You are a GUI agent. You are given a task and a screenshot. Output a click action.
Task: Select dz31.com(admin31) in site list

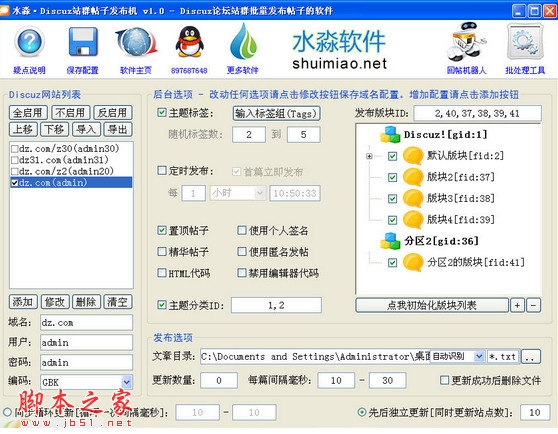71,160
